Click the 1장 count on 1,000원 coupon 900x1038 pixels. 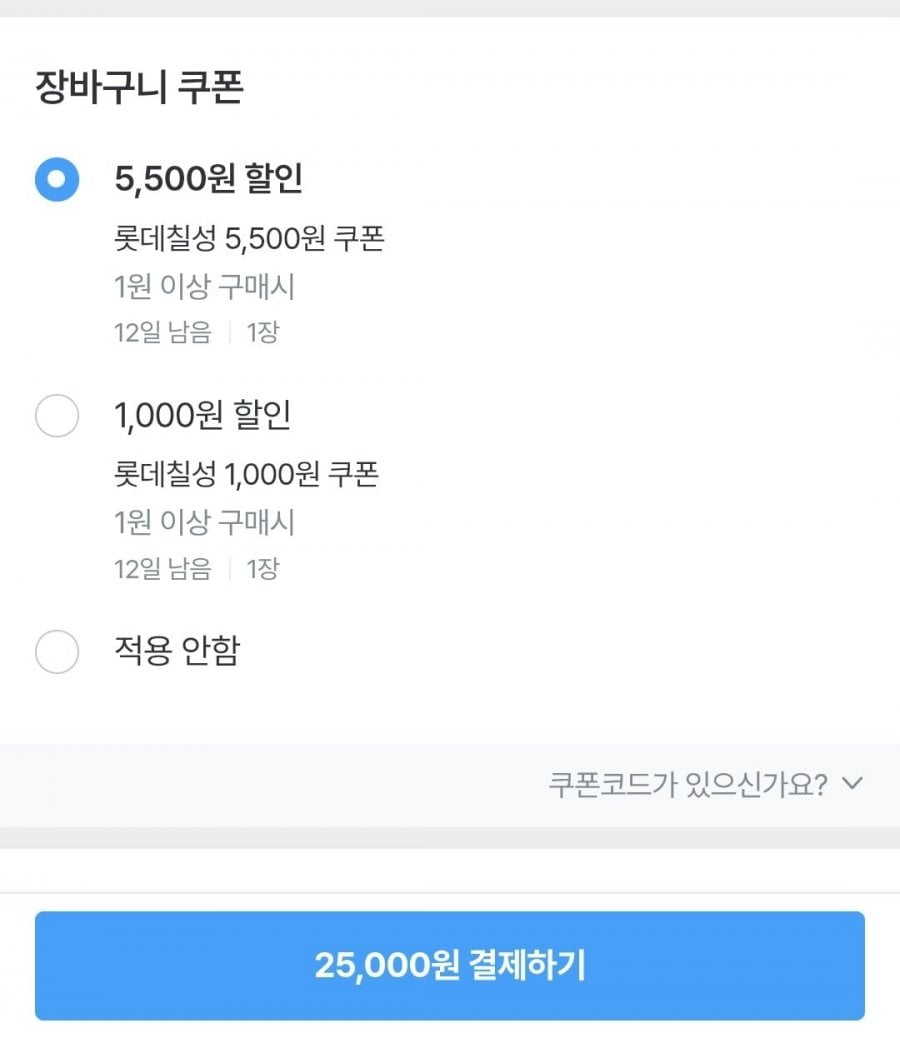[x=262, y=569]
